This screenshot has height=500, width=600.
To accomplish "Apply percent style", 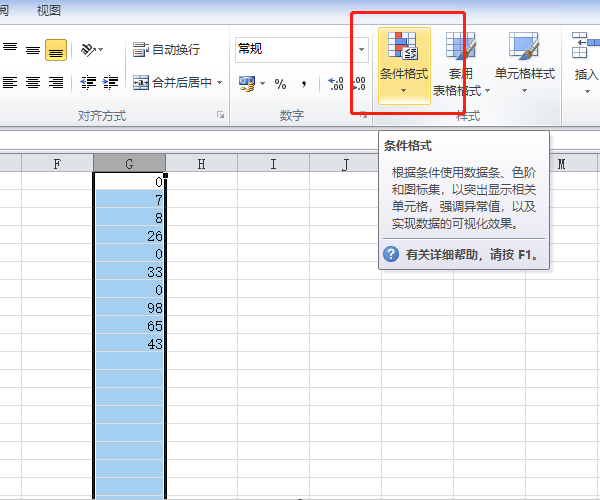I will pos(280,84).
